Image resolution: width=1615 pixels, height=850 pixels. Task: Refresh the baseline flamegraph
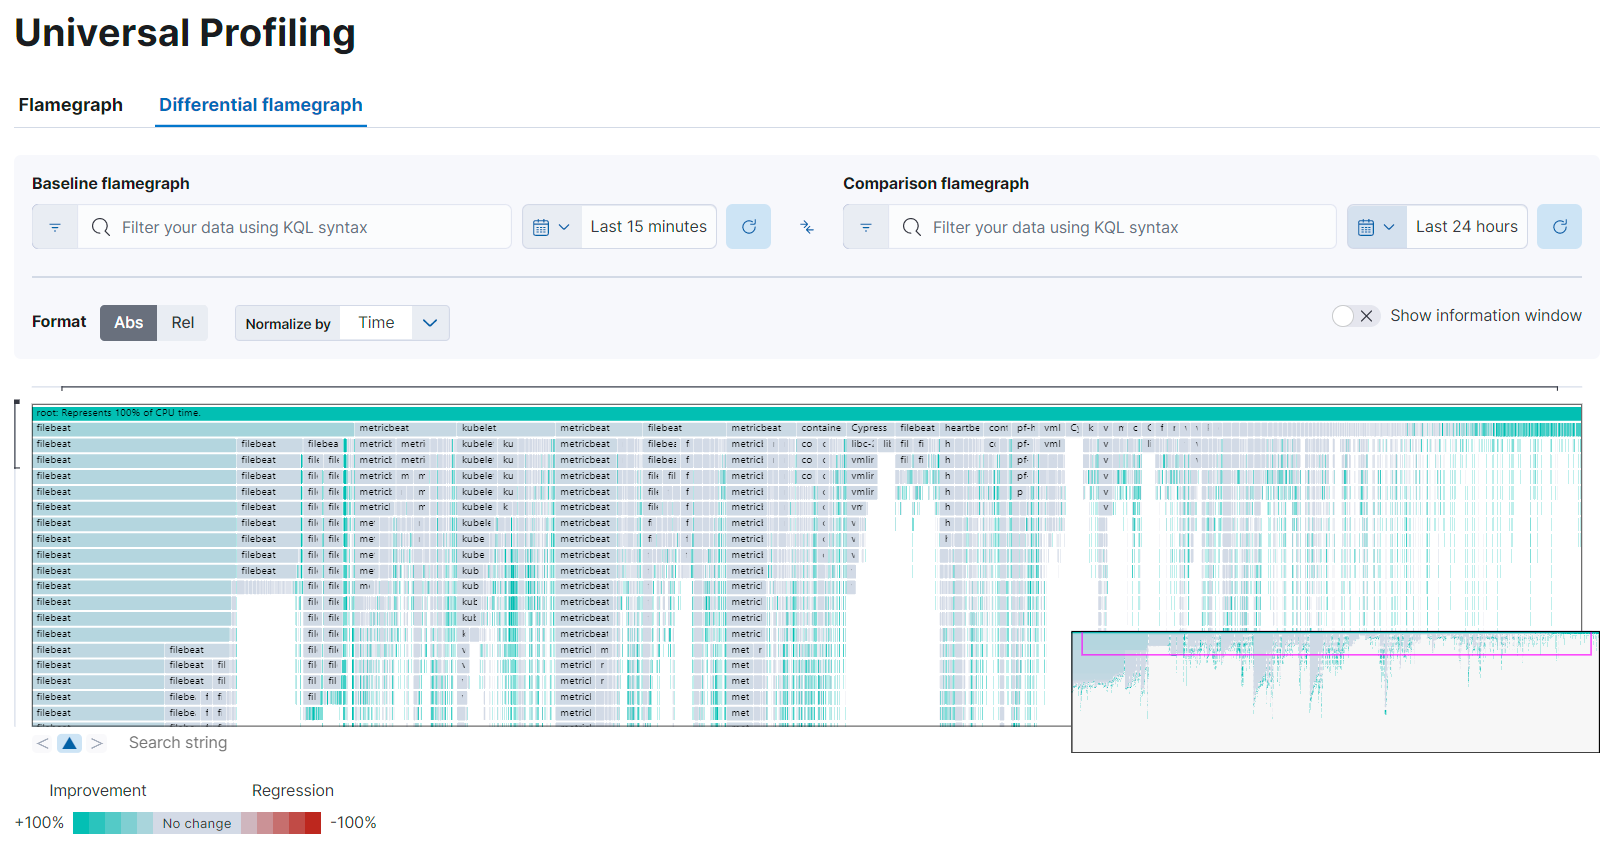tap(748, 227)
